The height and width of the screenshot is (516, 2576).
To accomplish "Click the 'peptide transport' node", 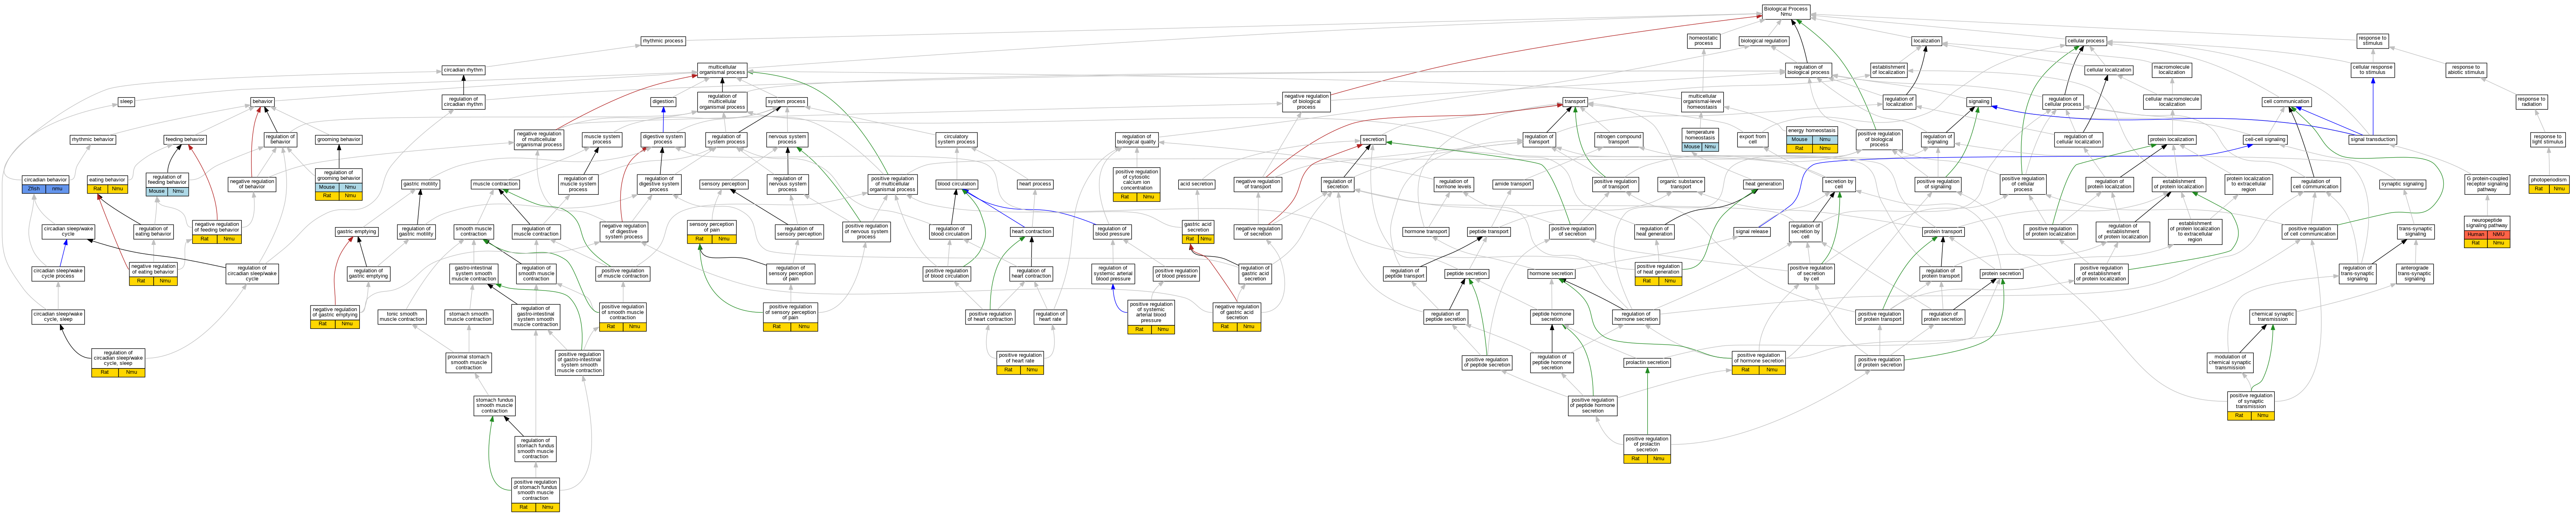I will tap(1489, 232).
